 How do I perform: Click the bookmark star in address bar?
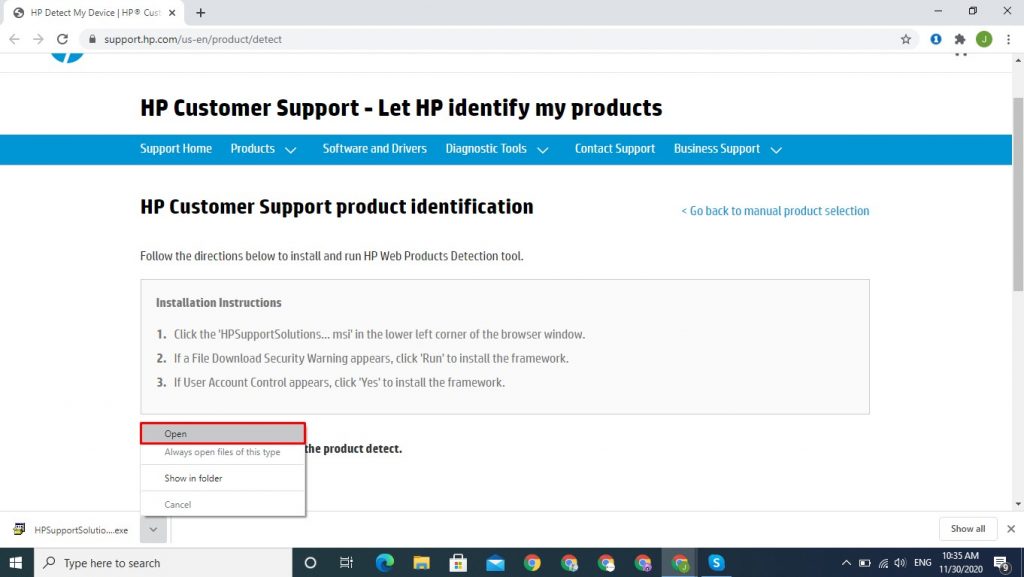[906, 39]
